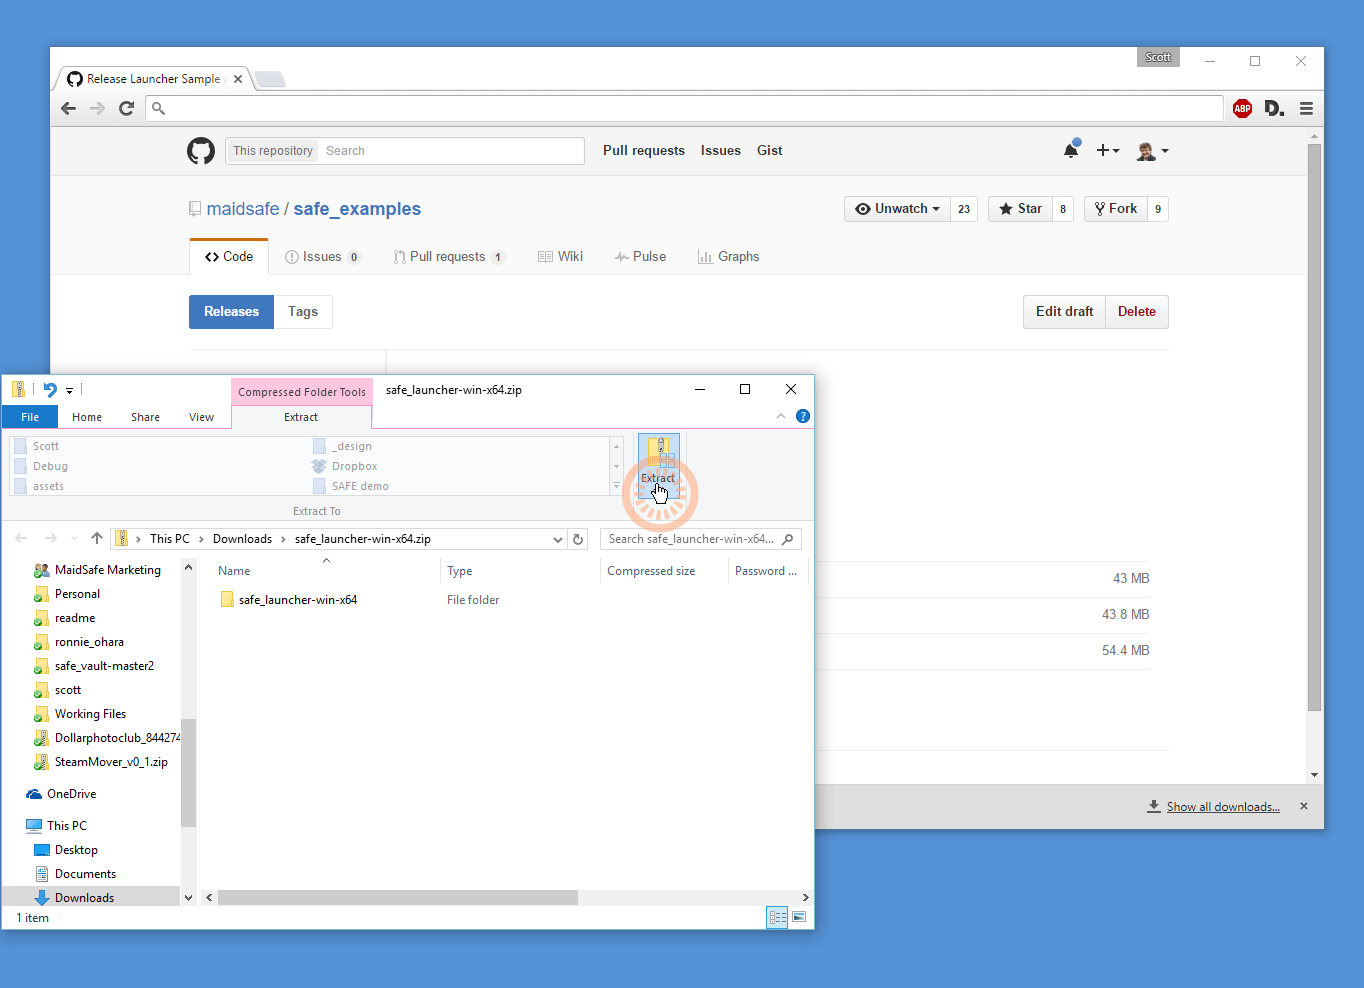The height and width of the screenshot is (988, 1364).
Task: Open Show all downloads link
Action: 1223,807
